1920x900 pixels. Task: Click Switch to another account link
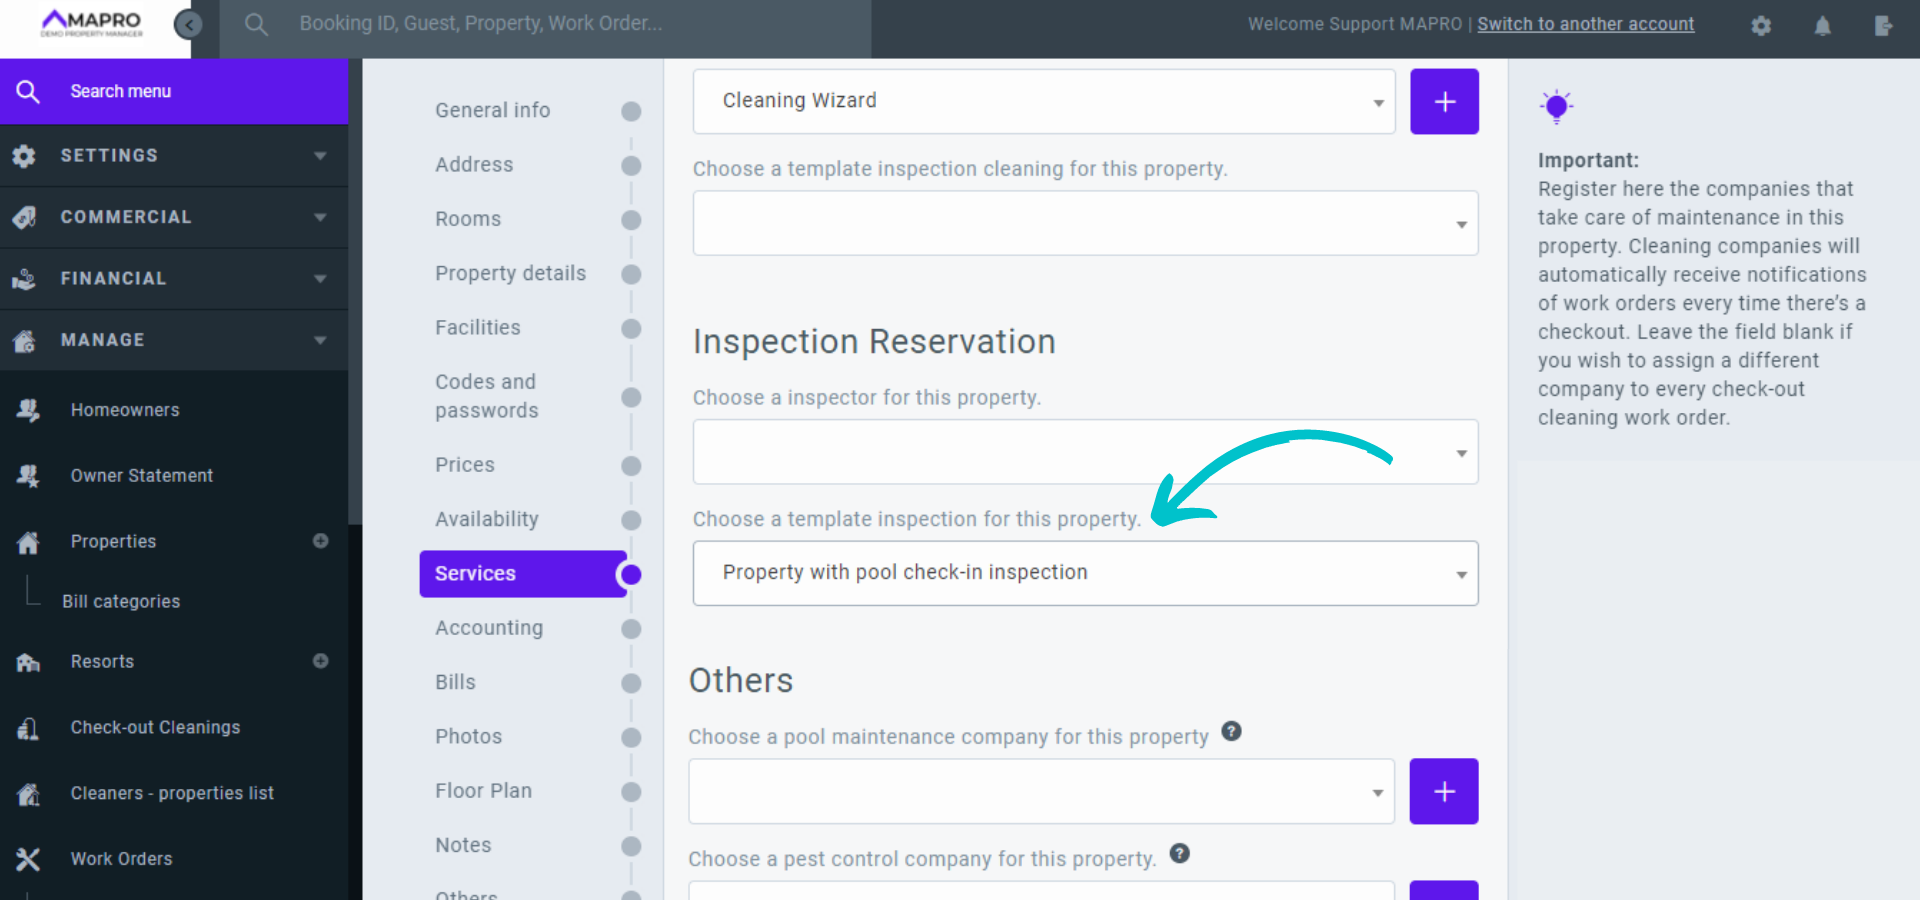[1585, 24]
